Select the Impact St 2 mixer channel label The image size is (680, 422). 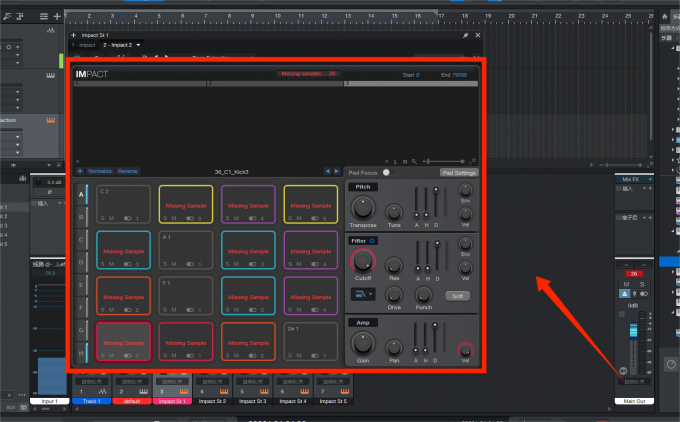212,401
